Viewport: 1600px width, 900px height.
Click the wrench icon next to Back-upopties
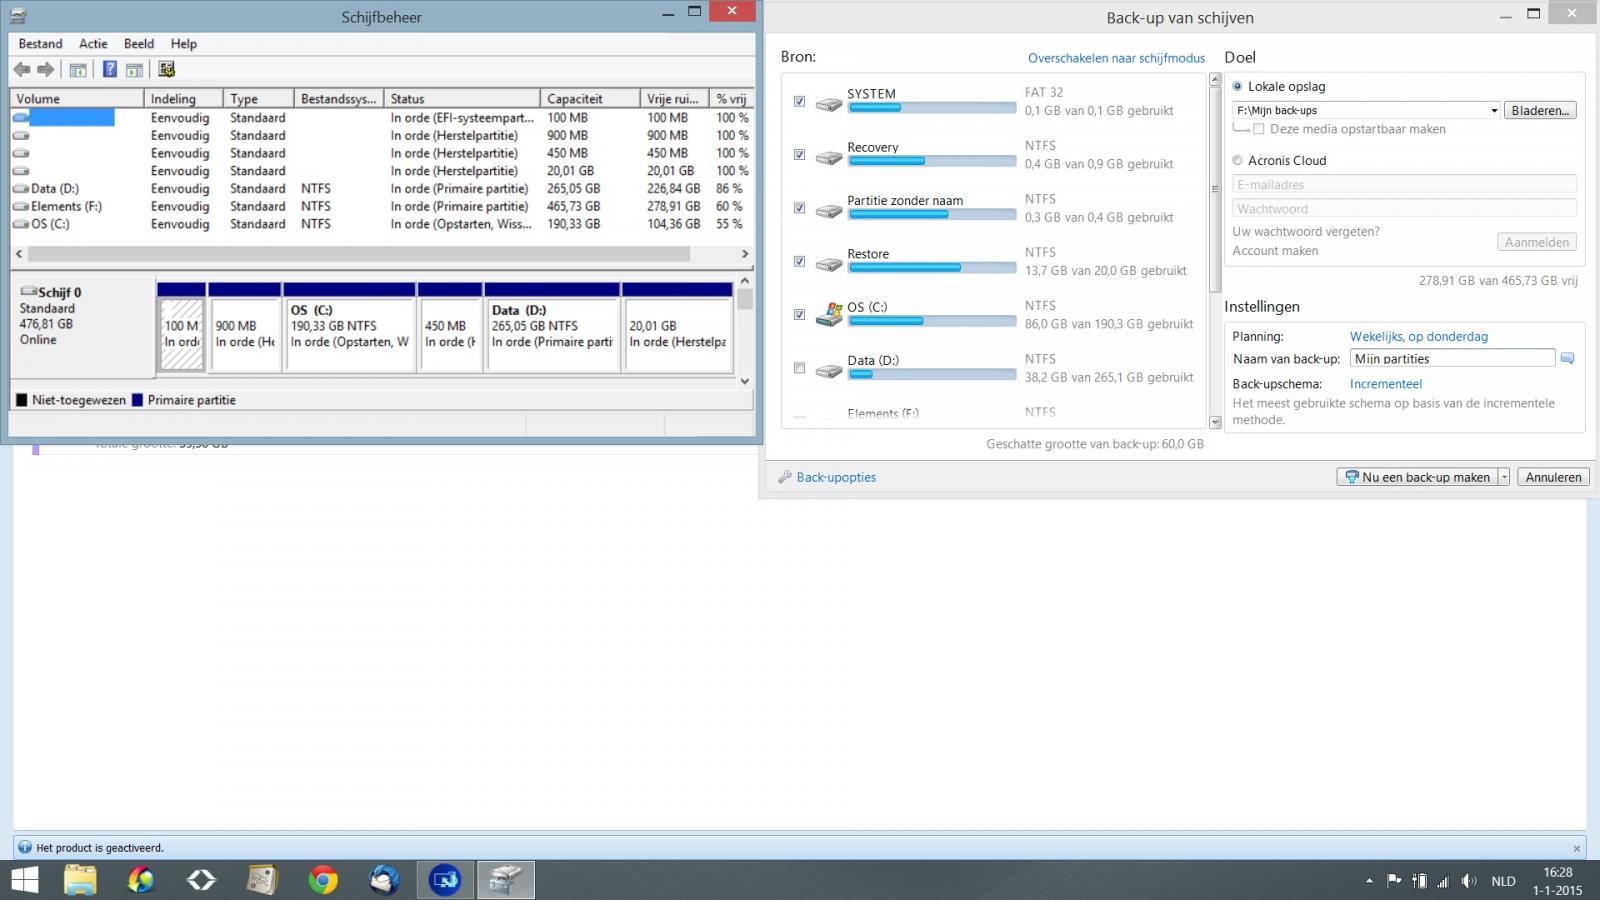tap(785, 477)
